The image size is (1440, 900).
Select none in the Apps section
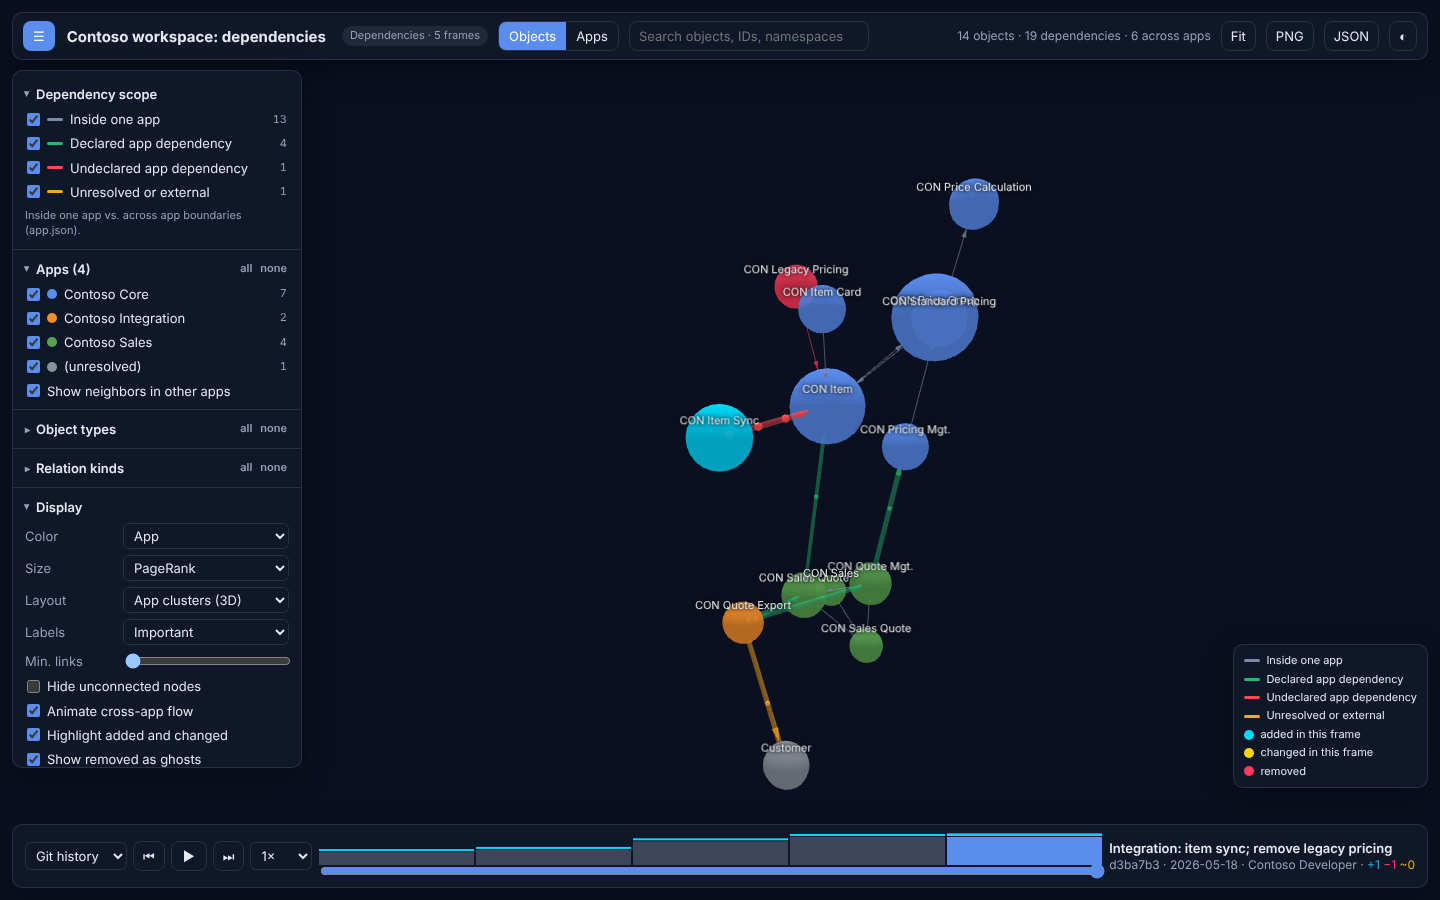[x=273, y=268]
